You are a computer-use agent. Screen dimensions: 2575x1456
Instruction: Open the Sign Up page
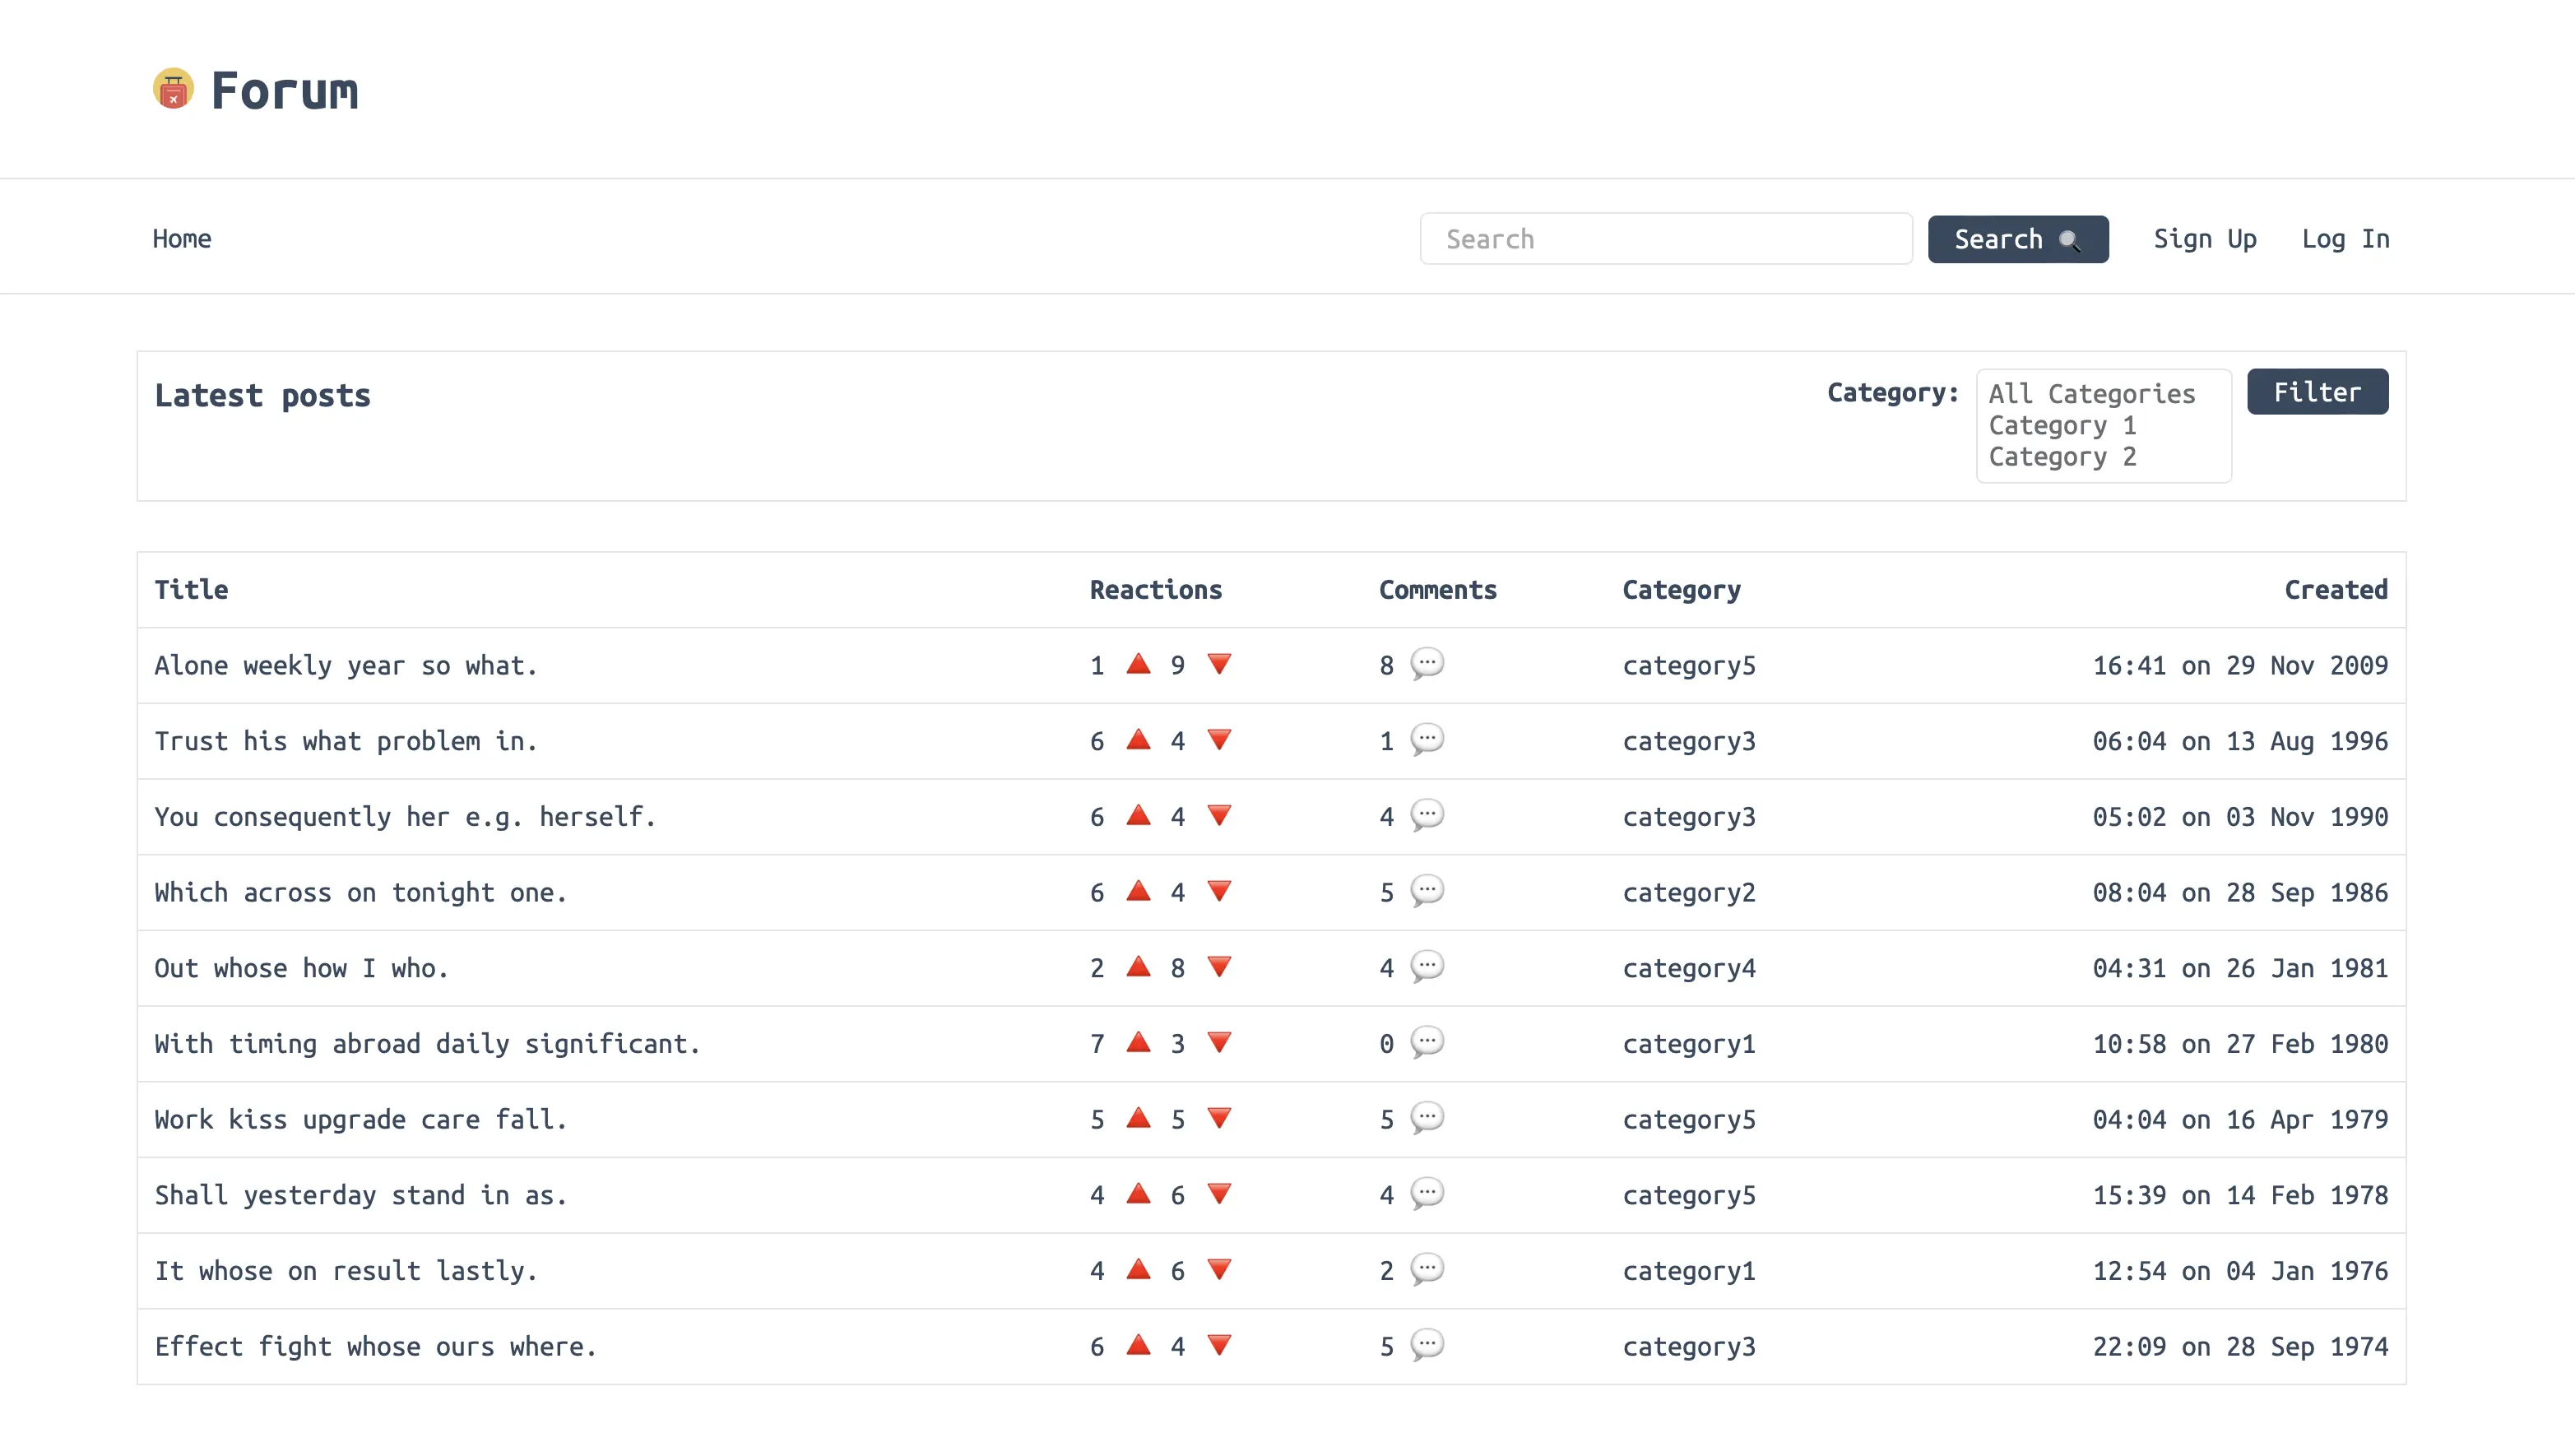tap(2204, 239)
